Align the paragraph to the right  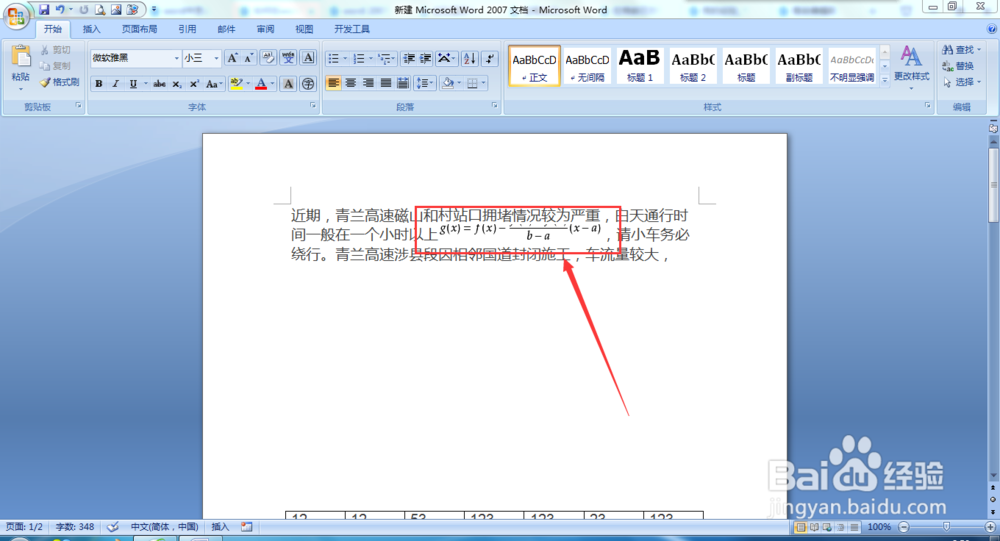(x=368, y=83)
